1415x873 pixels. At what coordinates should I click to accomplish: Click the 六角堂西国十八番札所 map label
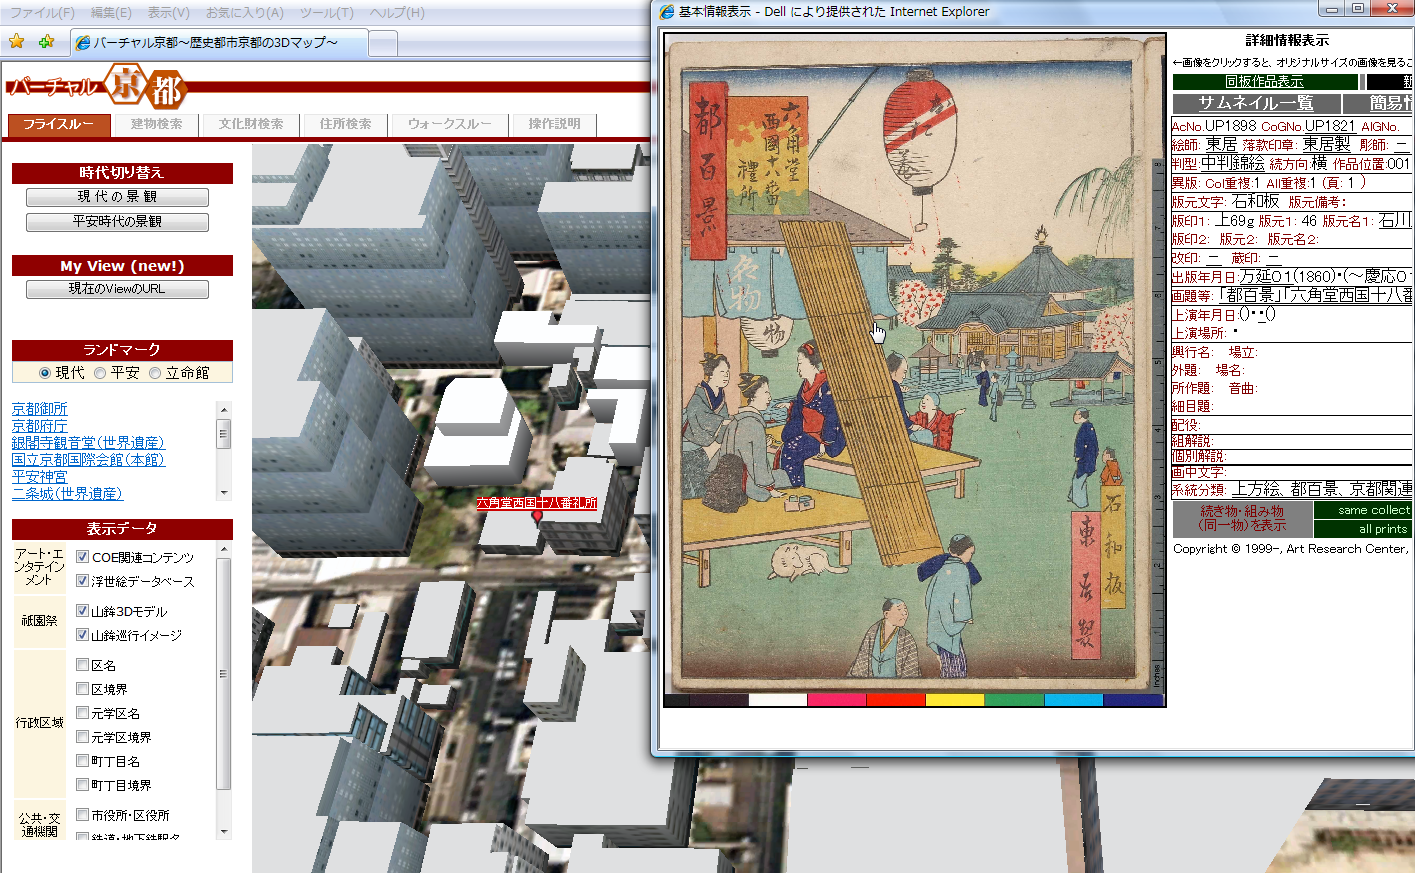coord(536,503)
